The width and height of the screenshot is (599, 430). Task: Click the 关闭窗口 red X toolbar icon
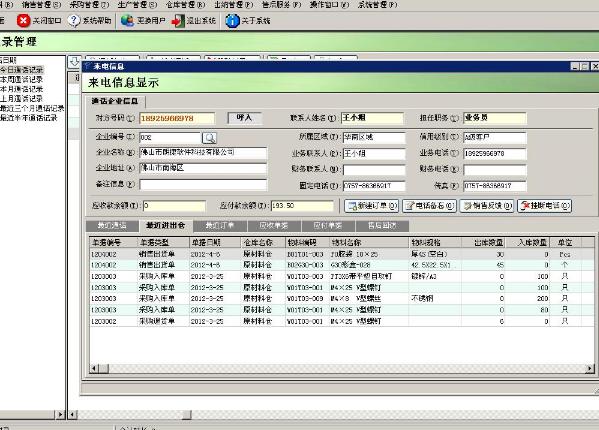click(23, 21)
